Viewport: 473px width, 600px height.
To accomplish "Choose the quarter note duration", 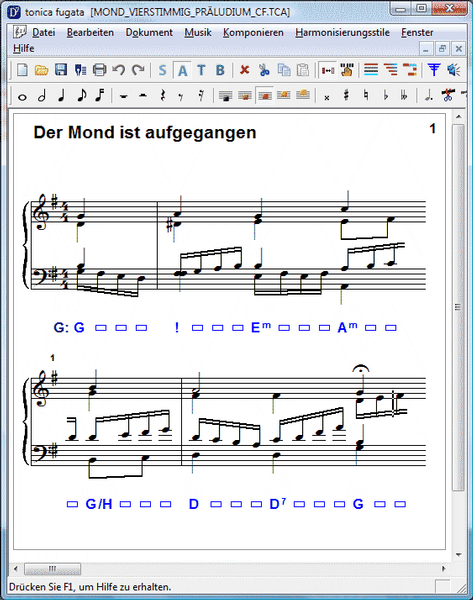I will 61,96.
